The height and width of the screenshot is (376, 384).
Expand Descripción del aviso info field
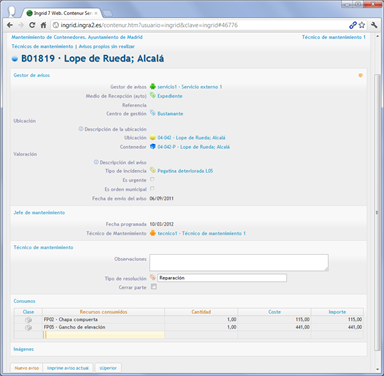click(96, 162)
